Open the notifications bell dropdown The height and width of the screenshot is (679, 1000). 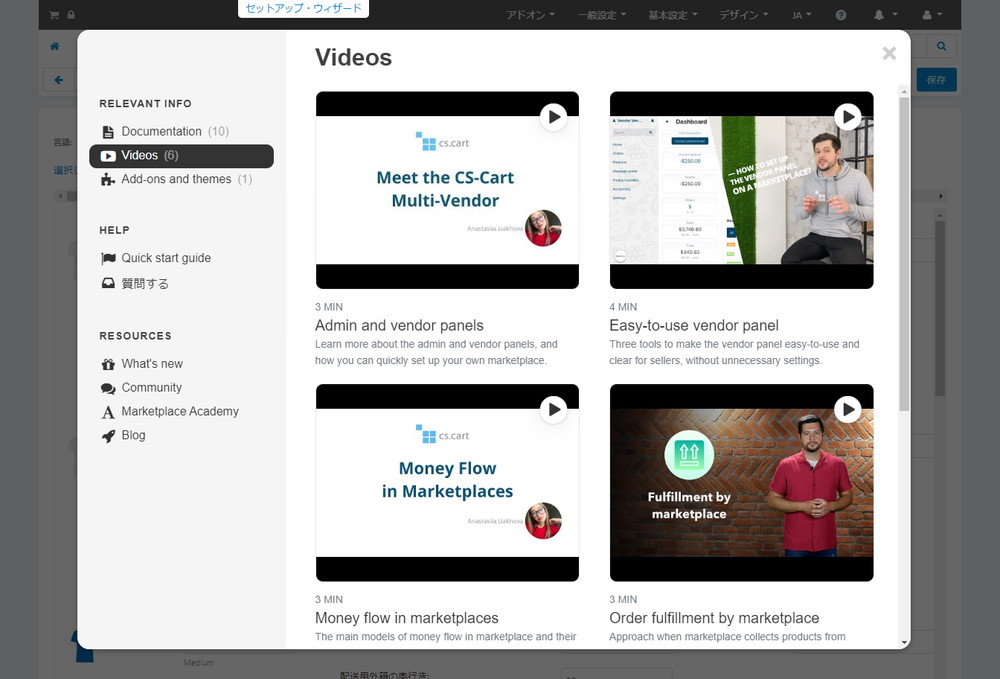pos(885,15)
